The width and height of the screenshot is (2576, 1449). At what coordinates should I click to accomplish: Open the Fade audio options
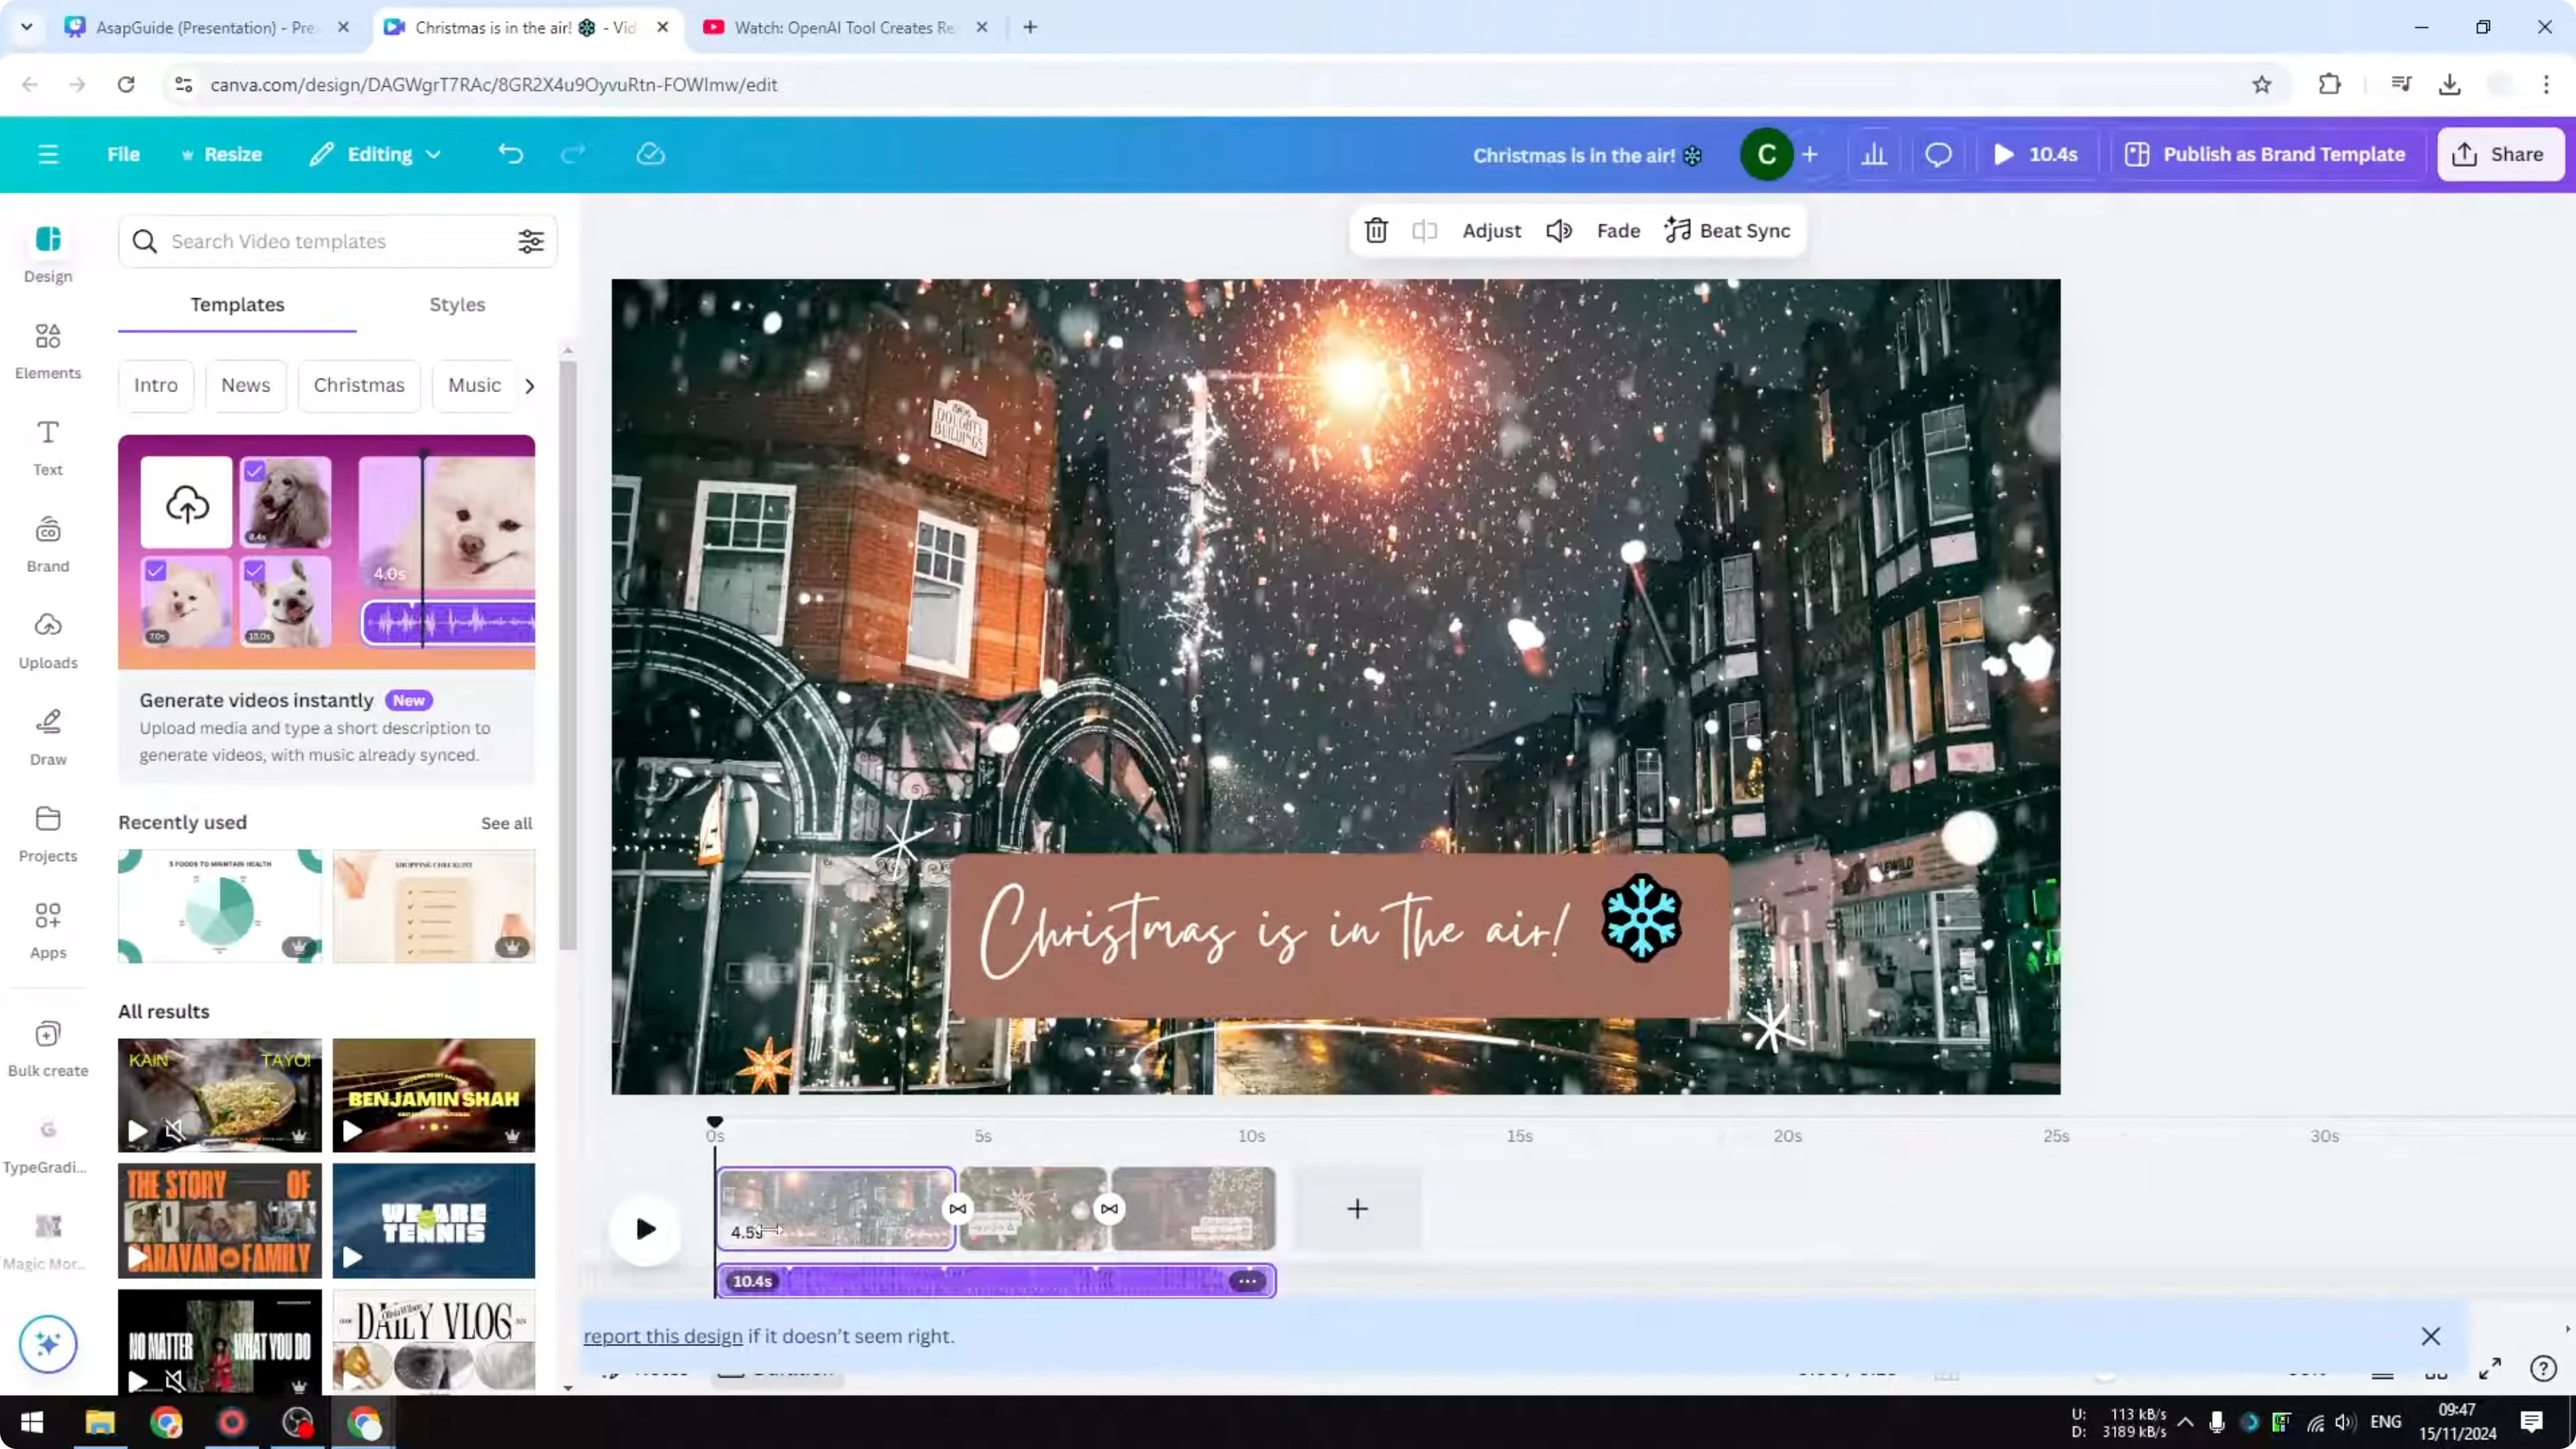click(x=1618, y=230)
